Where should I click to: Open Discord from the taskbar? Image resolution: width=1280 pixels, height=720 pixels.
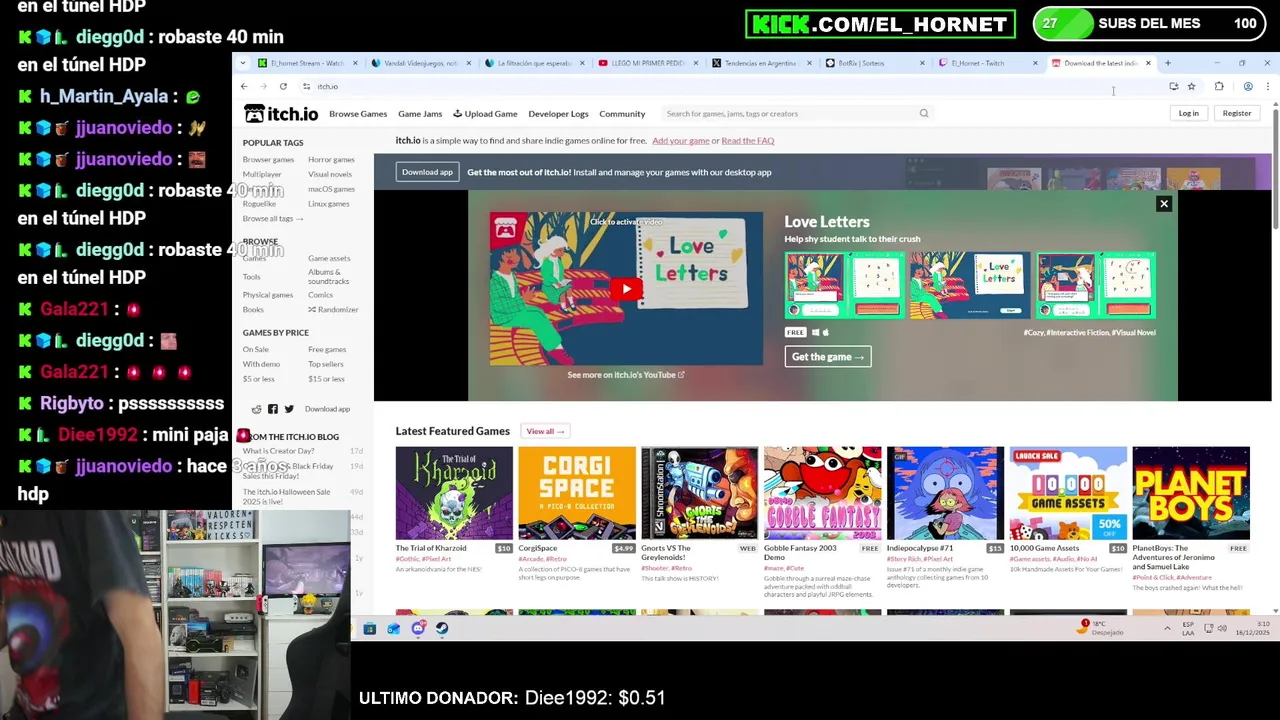418,629
